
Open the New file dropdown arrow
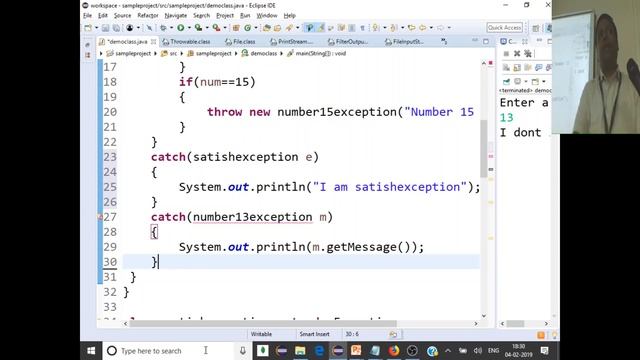tap(97, 28)
